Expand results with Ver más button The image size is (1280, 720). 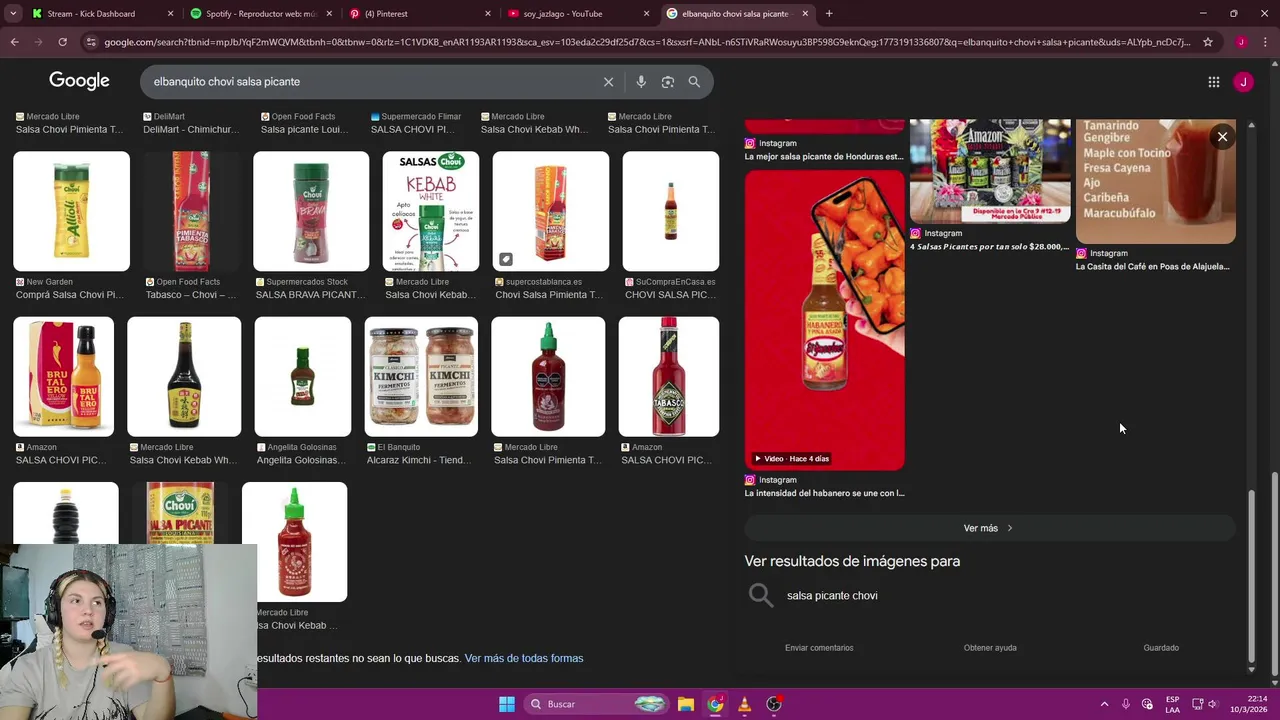click(989, 528)
